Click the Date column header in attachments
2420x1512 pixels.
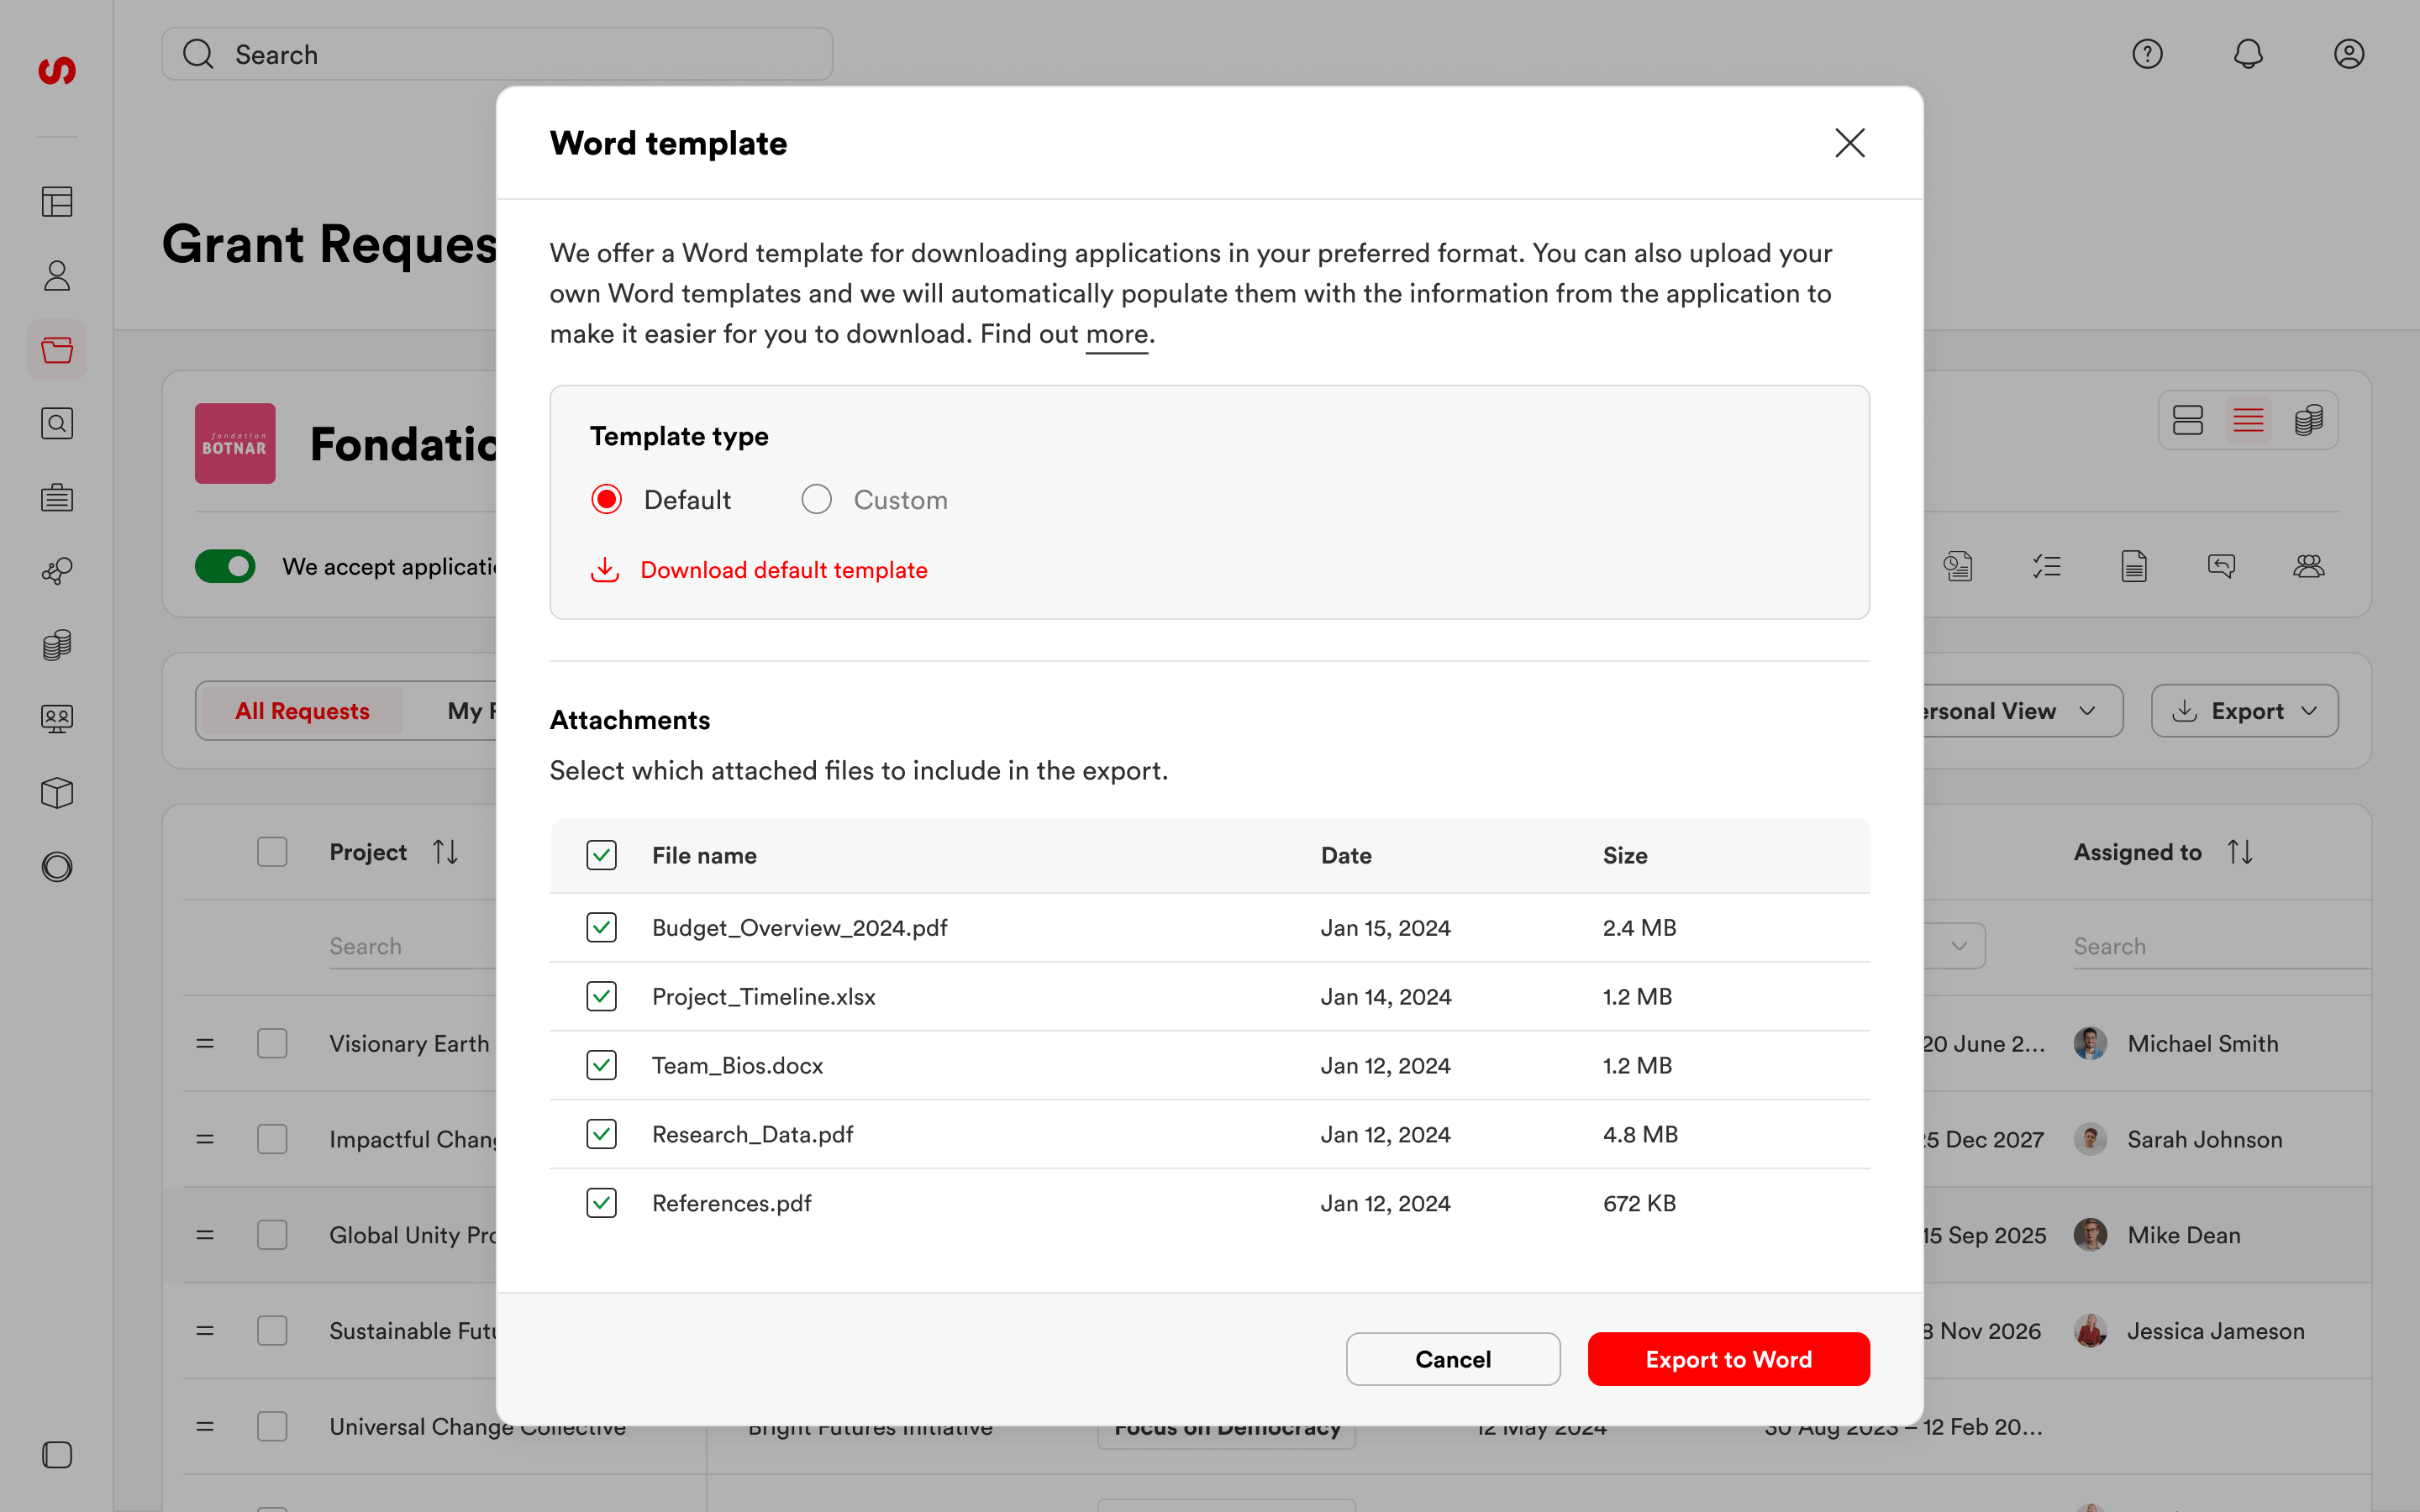[1346, 855]
